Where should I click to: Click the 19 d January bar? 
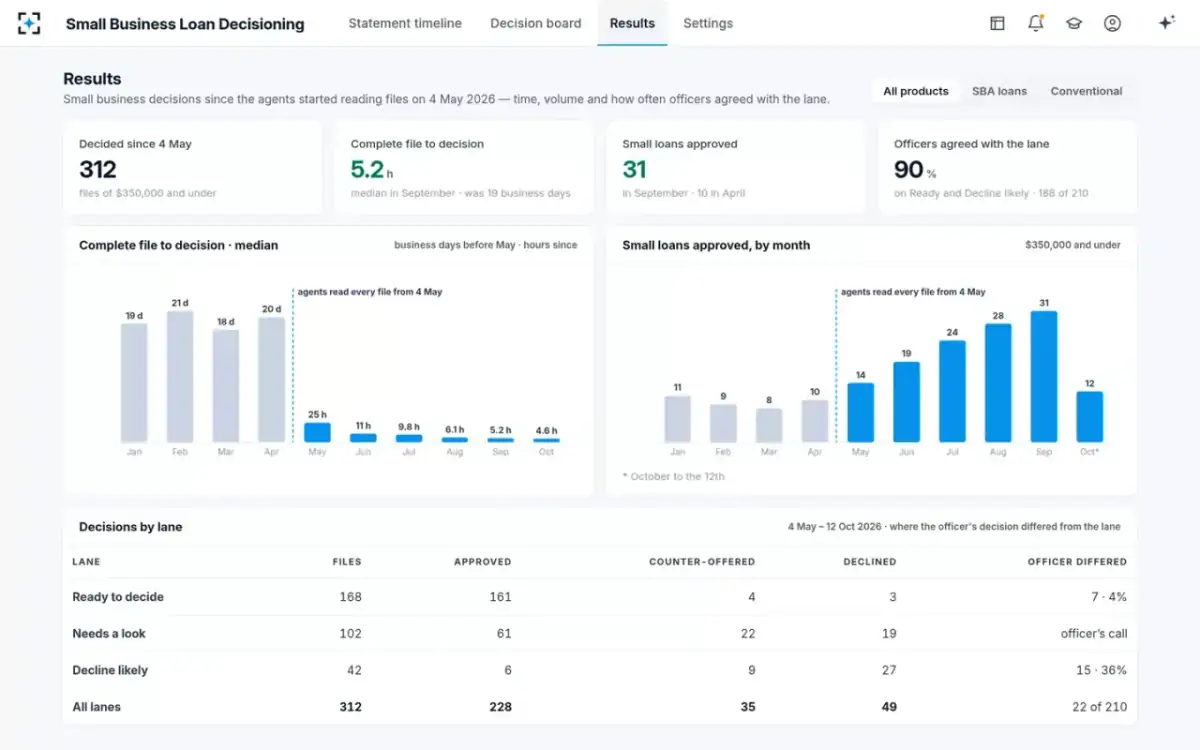pos(134,383)
